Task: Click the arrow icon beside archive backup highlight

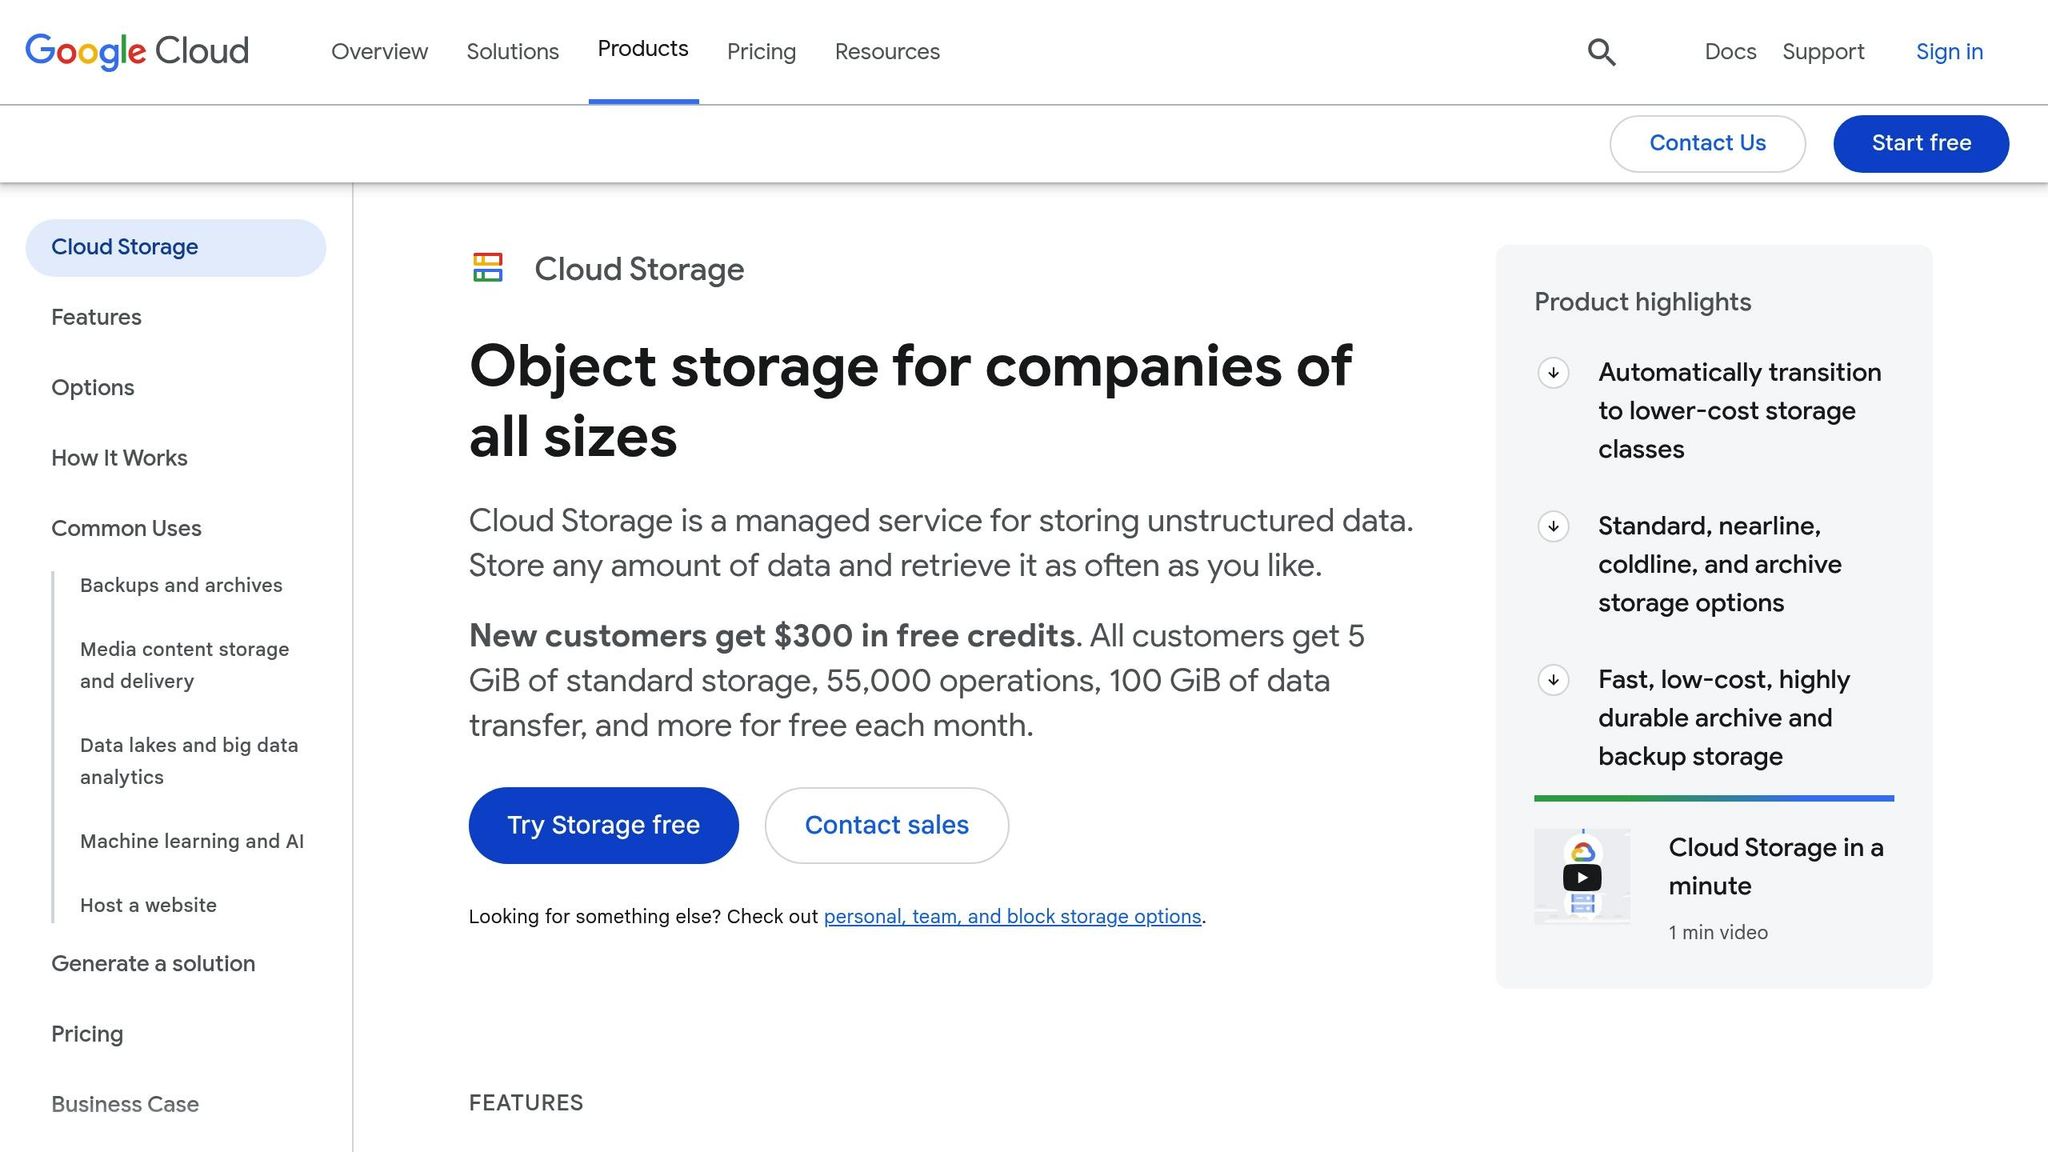Action: pyautogui.click(x=1553, y=681)
